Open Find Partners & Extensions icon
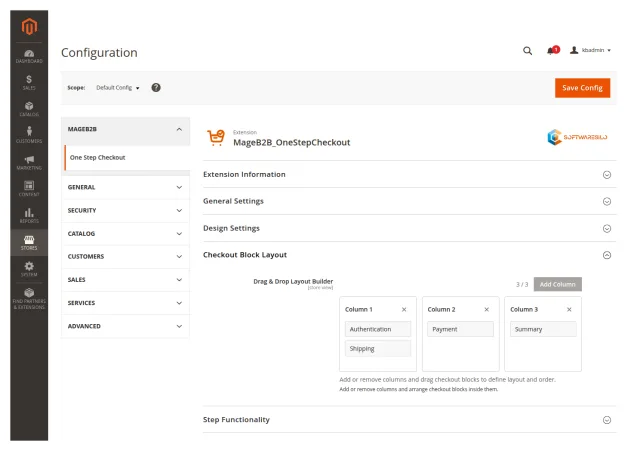Viewport: 640px width, 451px height. point(29,299)
